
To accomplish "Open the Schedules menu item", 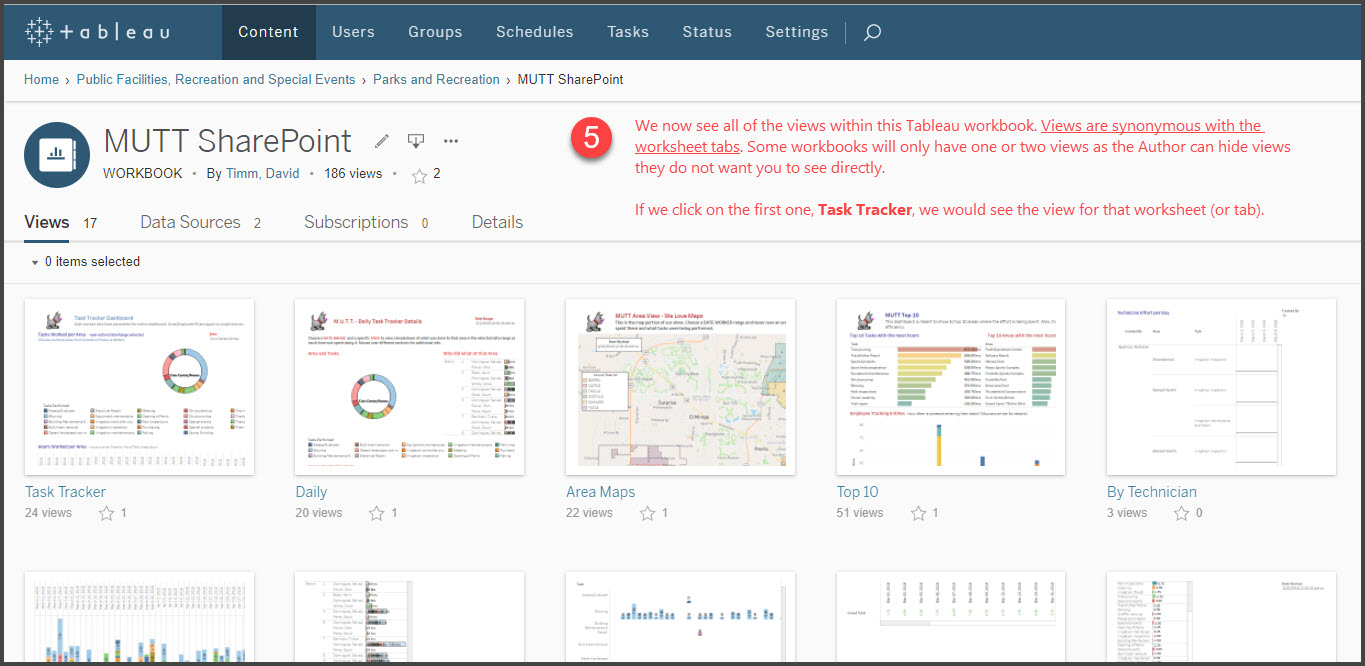I will click(x=534, y=31).
